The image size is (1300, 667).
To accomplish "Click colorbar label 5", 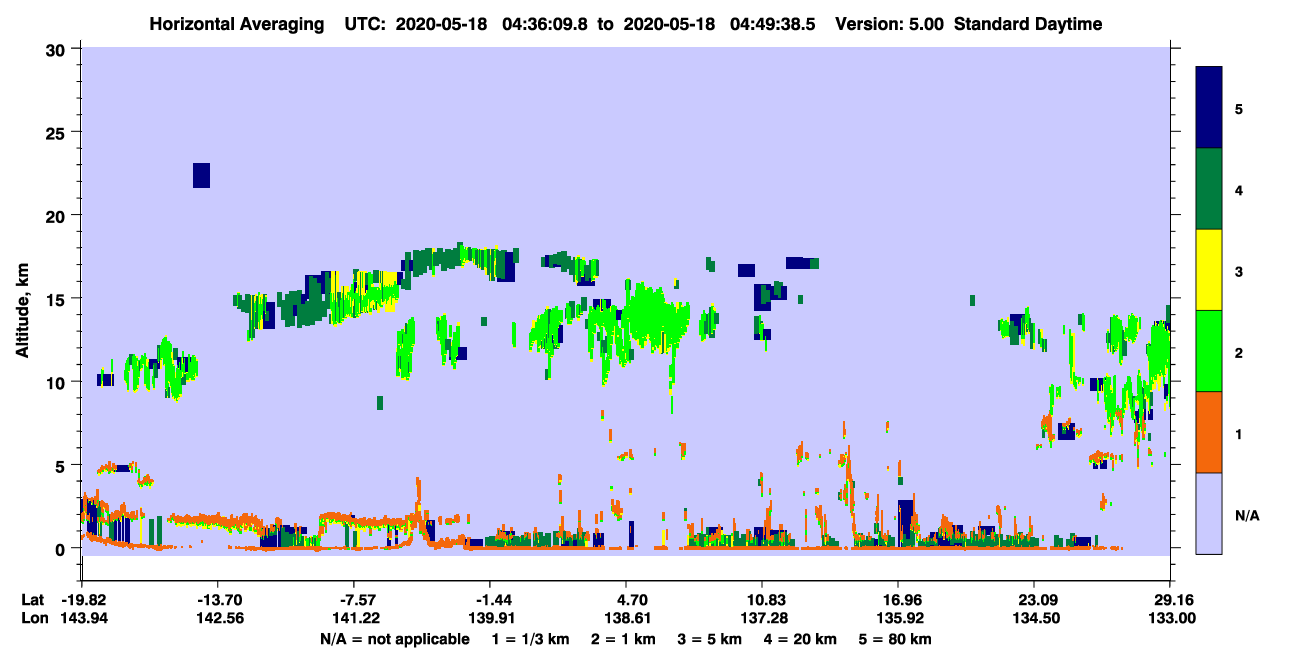I will pyautogui.click(x=1239, y=109).
